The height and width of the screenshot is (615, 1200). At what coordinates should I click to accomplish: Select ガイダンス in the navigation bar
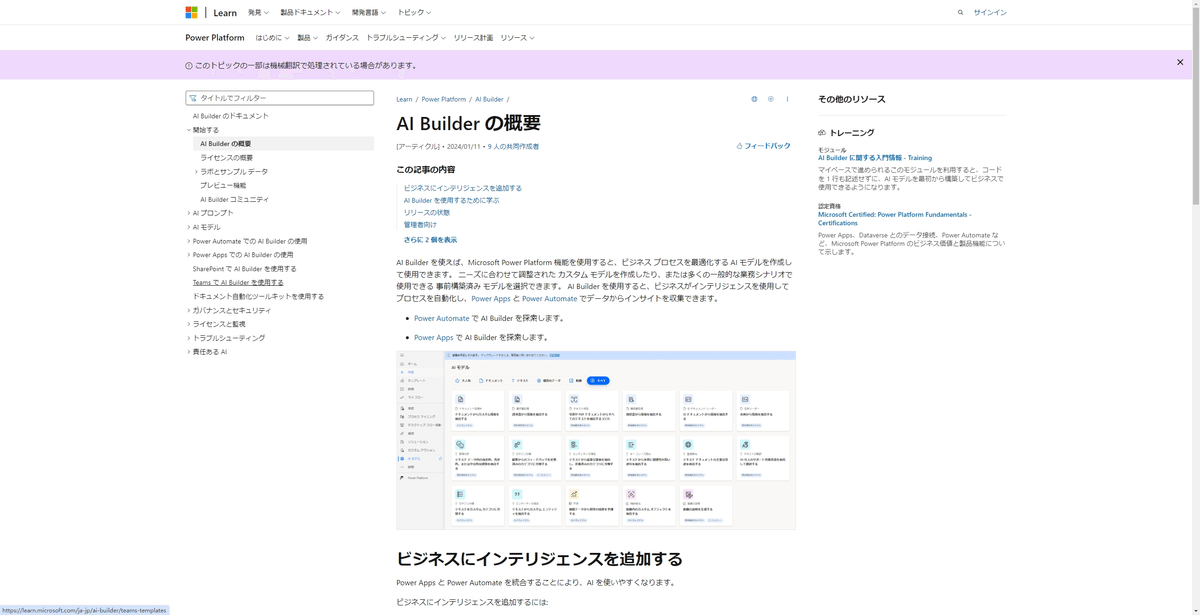[342, 38]
